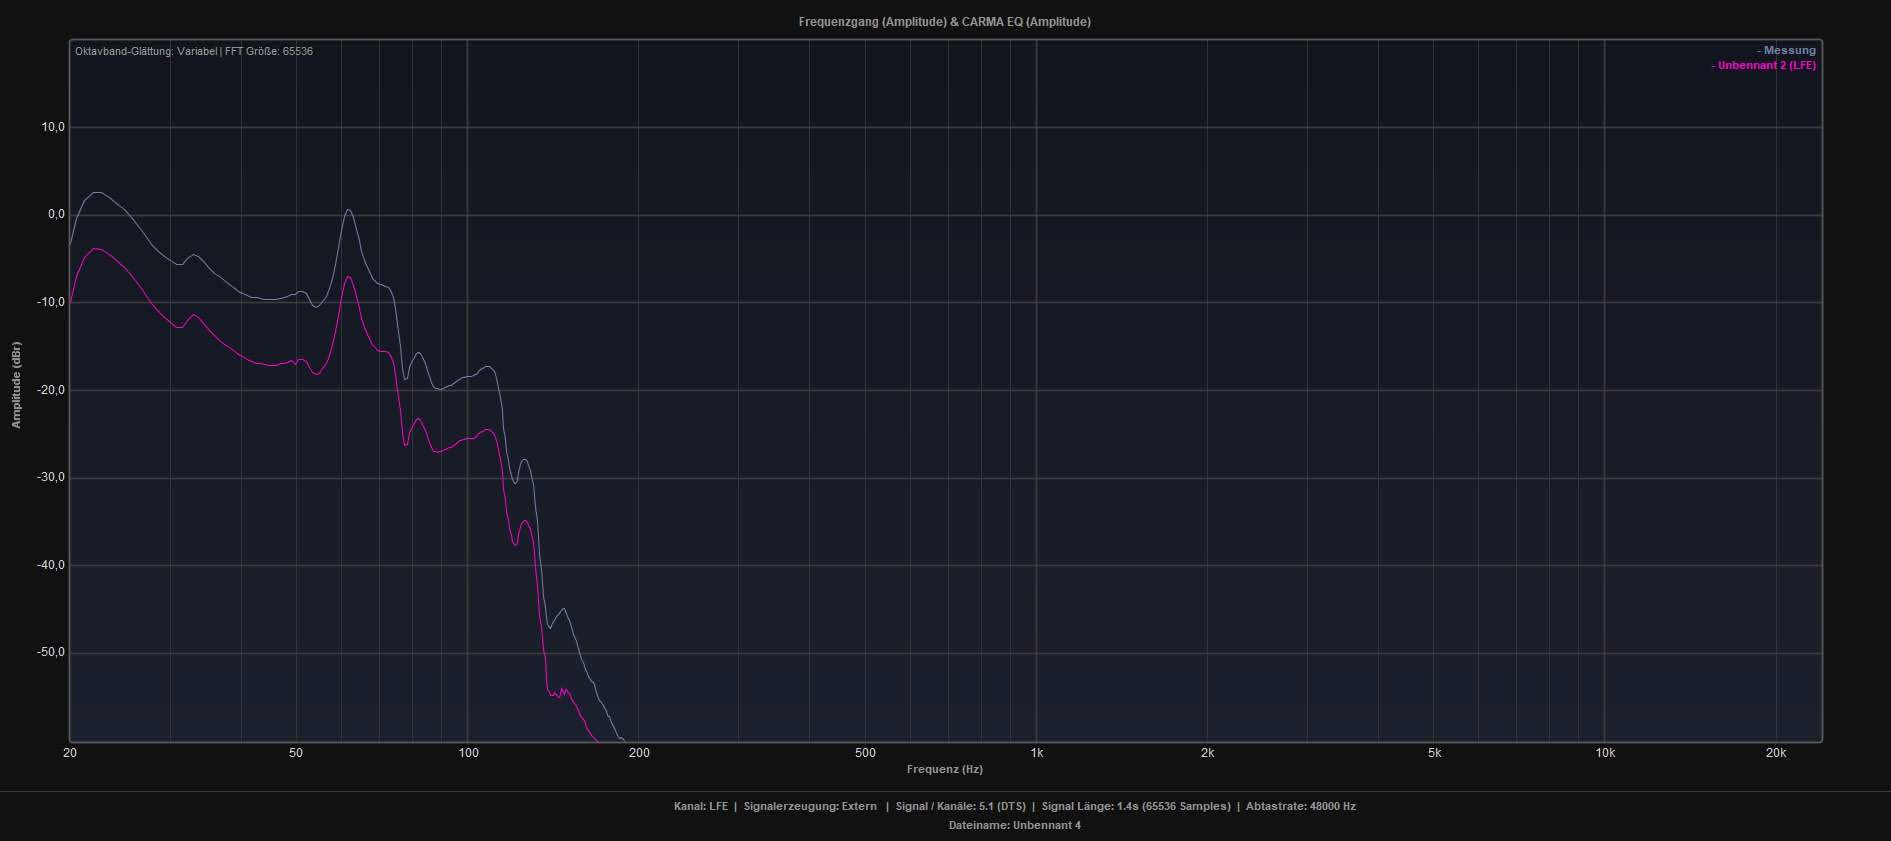Click the '20k' frequency axis label
1891x841 pixels.
click(x=1776, y=753)
